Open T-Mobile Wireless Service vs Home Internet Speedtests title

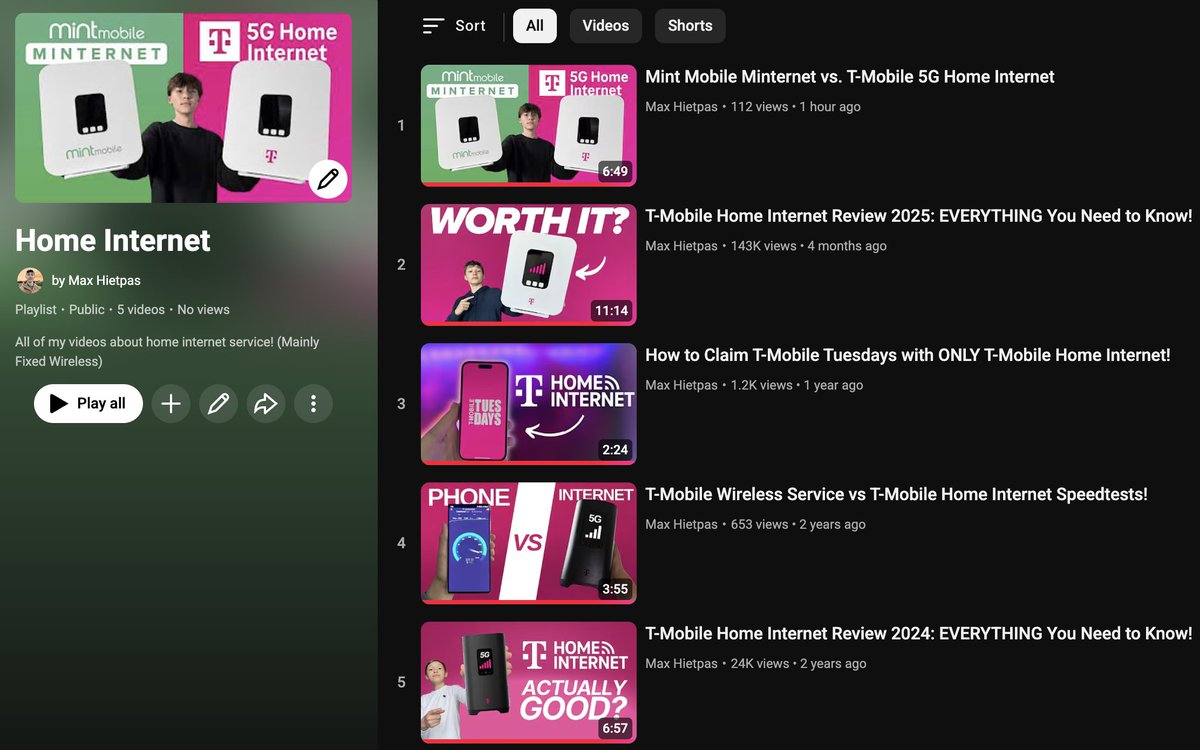(x=896, y=494)
